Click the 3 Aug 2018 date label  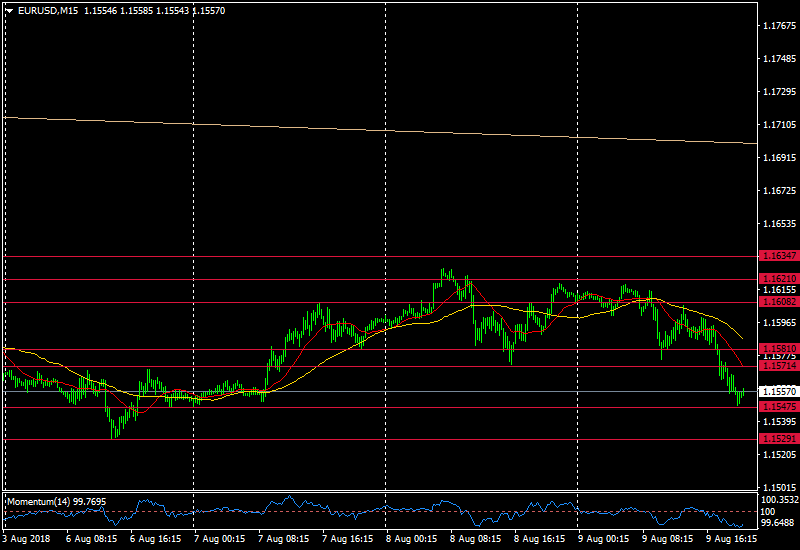pyautogui.click(x=25, y=538)
